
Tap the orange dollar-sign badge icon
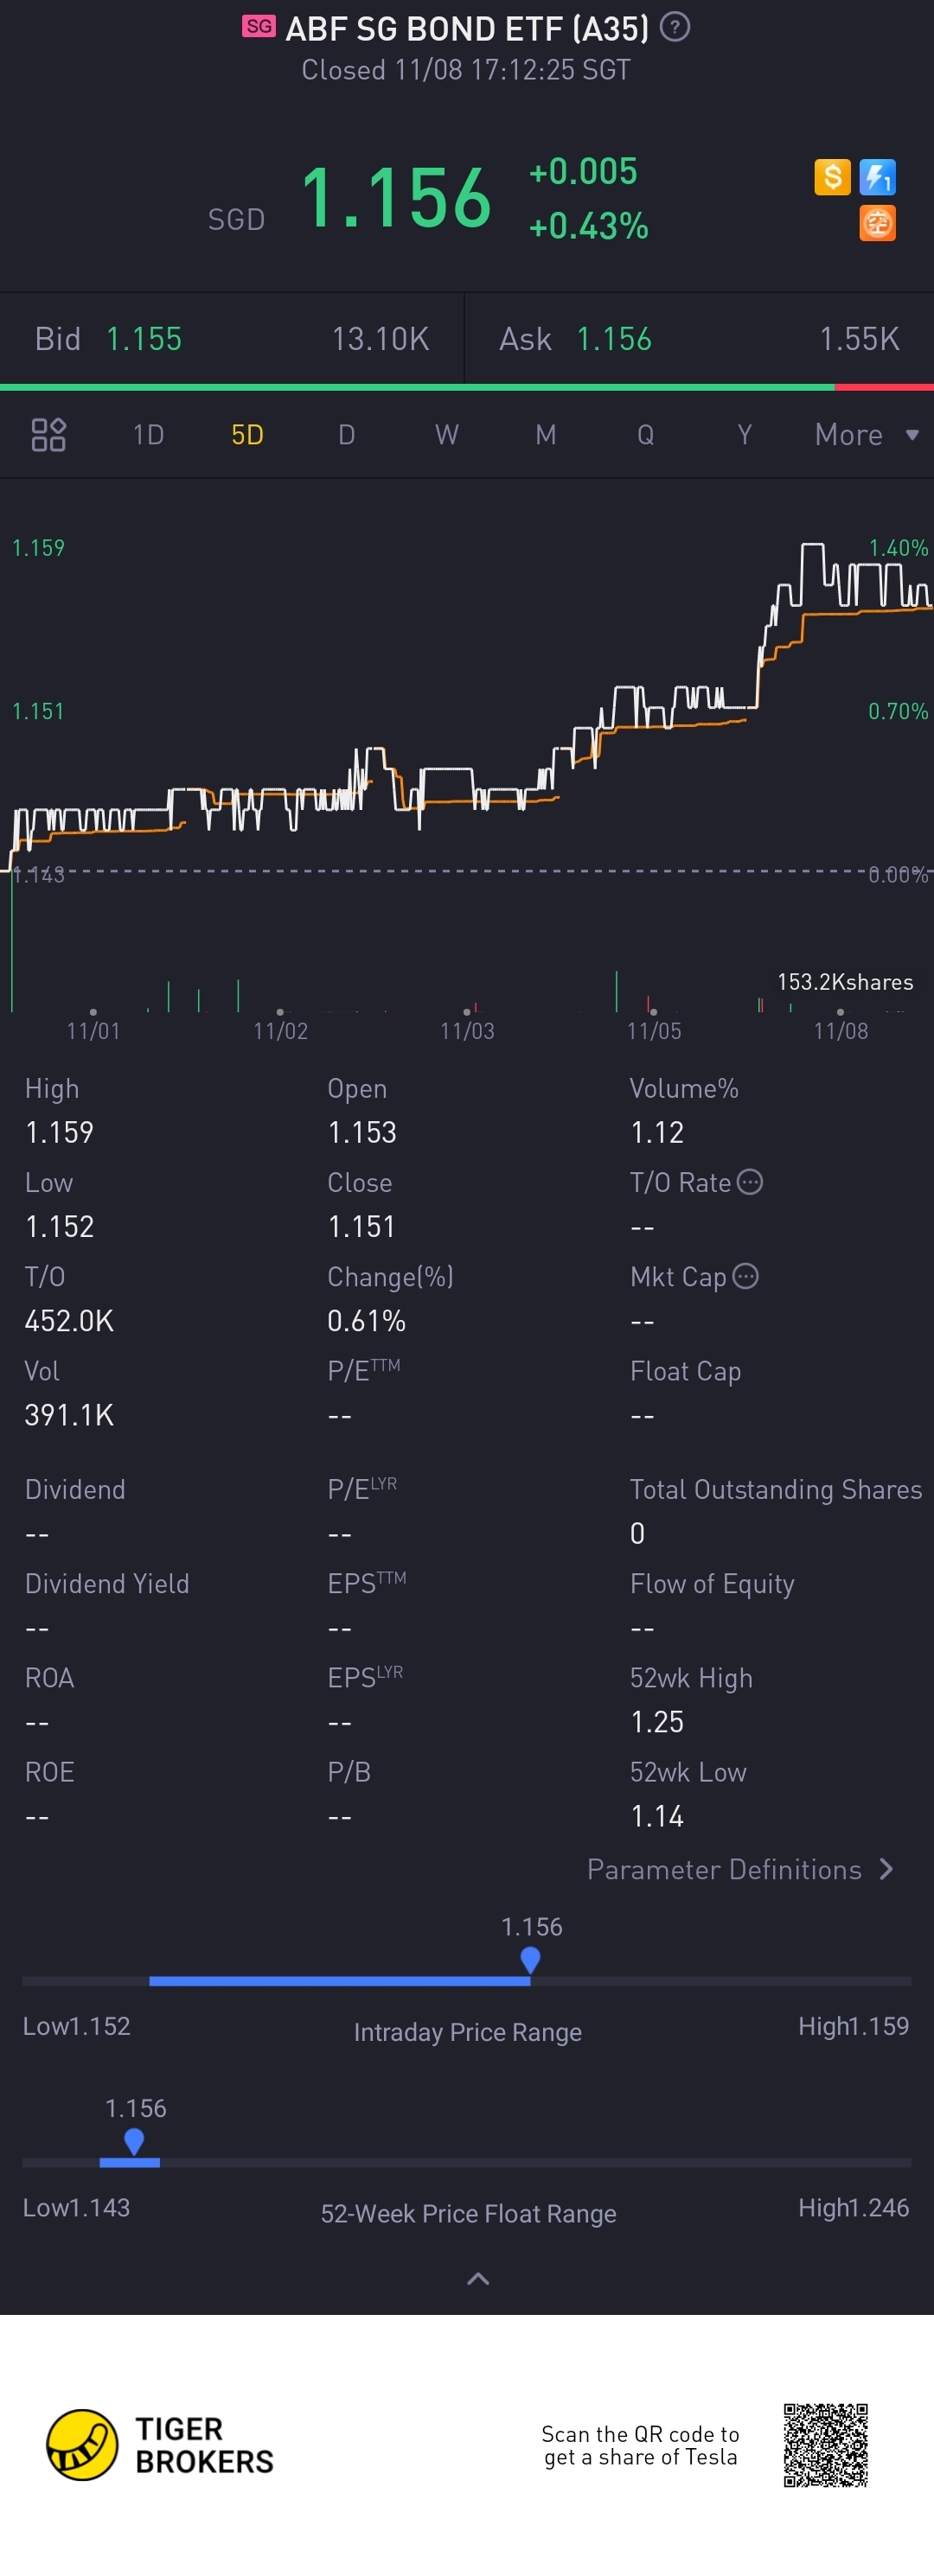[x=832, y=177]
